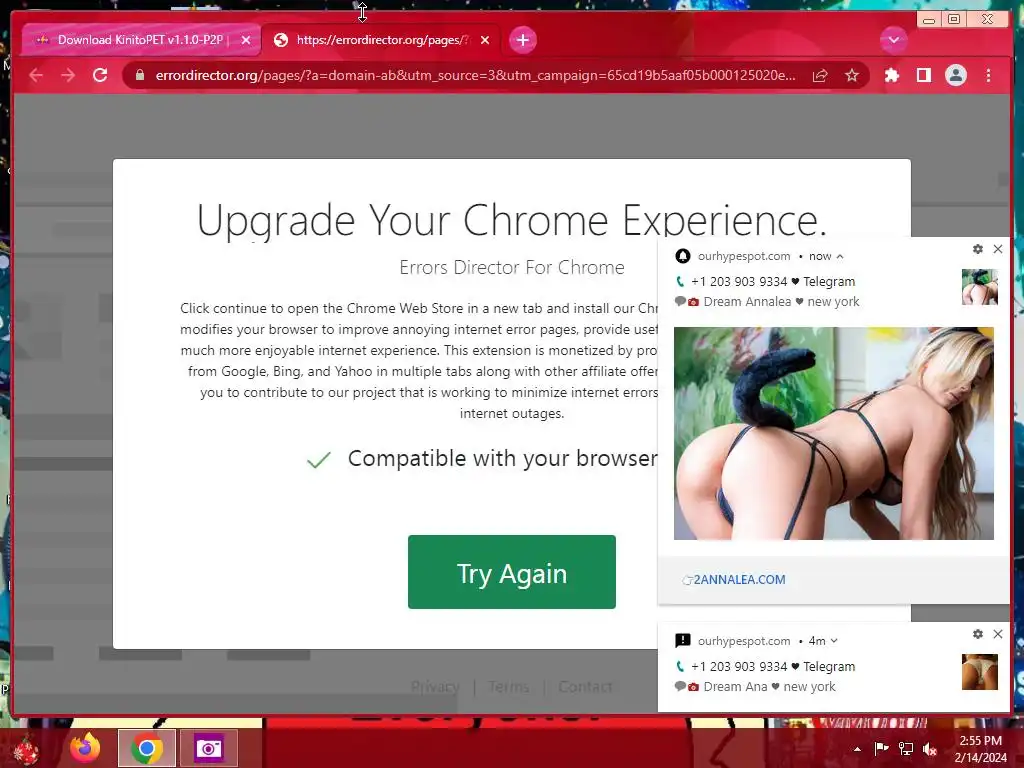
Task: Maximize the Chrome window
Action: click(x=954, y=20)
